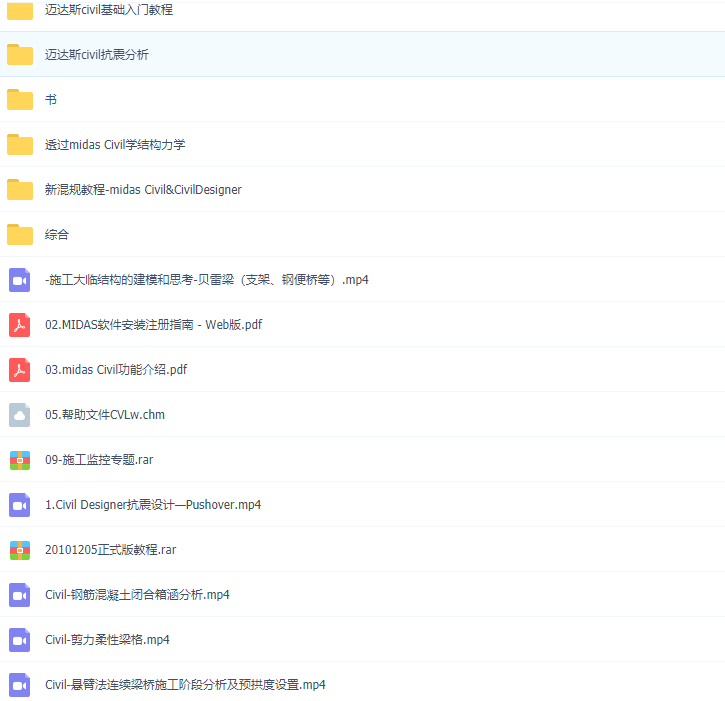Click the 综合 folder icon

tap(20, 234)
